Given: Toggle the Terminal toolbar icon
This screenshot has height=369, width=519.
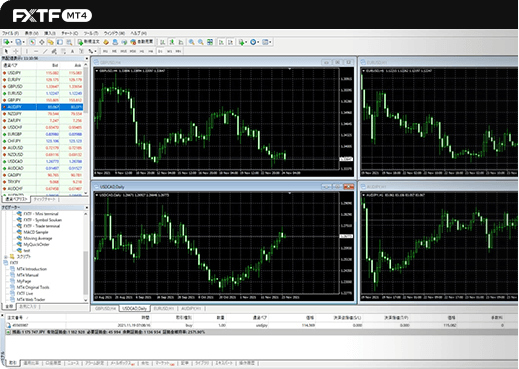Looking at the screenshot, I should click(60, 42).
